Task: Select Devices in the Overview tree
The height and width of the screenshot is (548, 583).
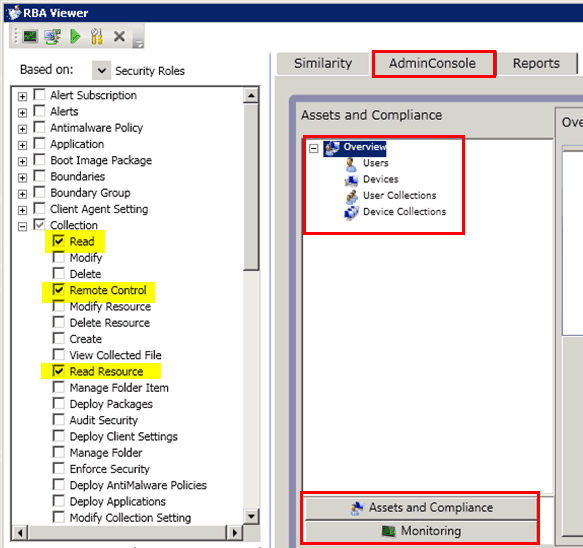Action: click(380, 180)
